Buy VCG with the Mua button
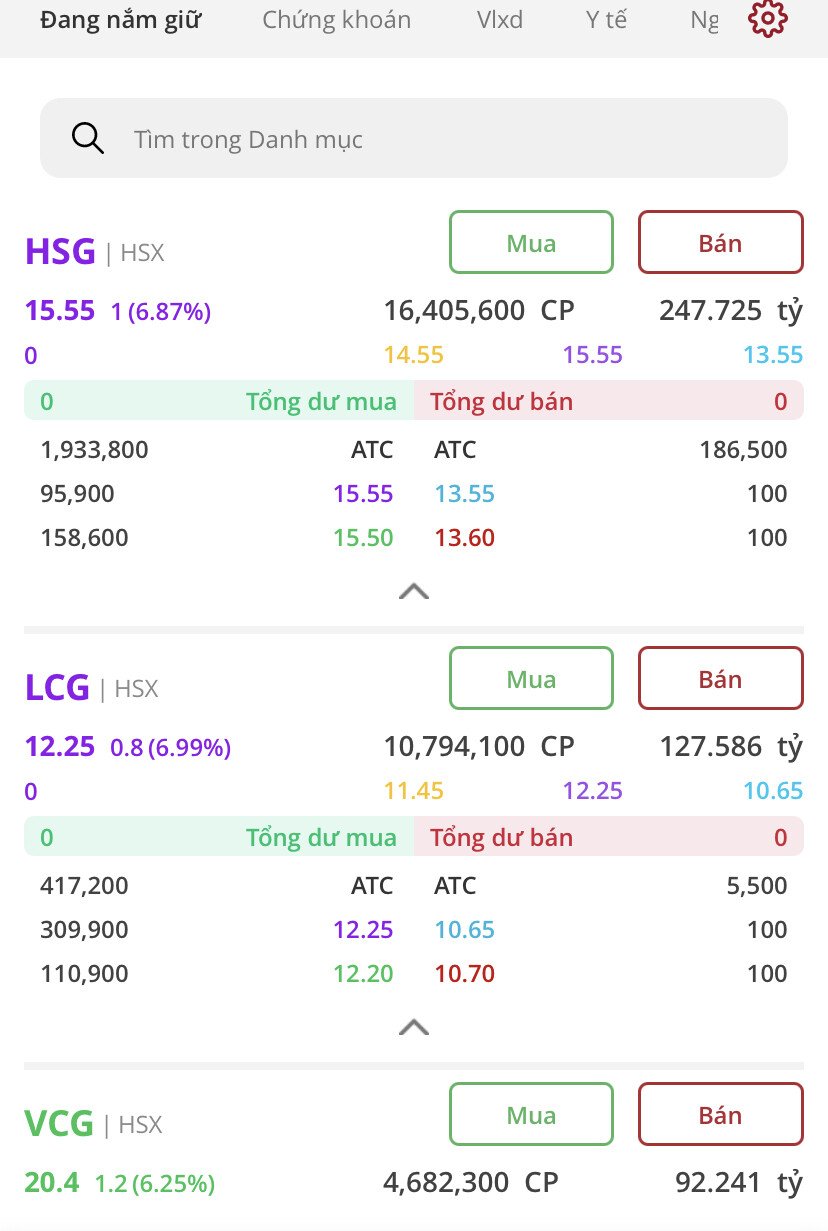The width and height of the screenshot is (828, 1231). point(531,1115)
